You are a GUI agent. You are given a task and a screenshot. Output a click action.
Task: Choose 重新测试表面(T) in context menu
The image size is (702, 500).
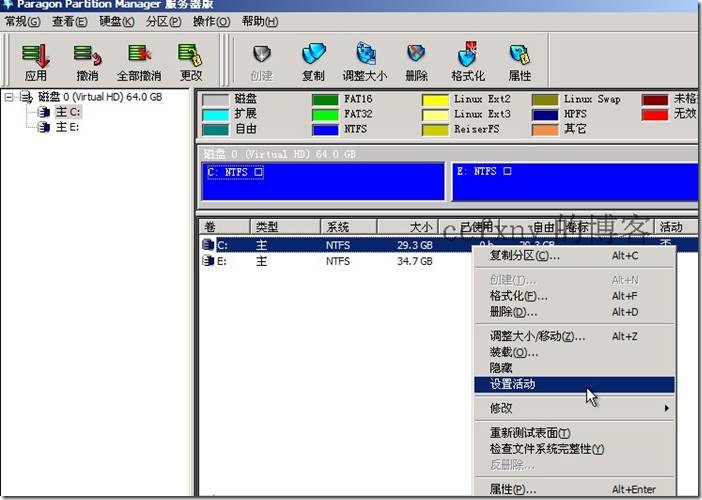574,432
